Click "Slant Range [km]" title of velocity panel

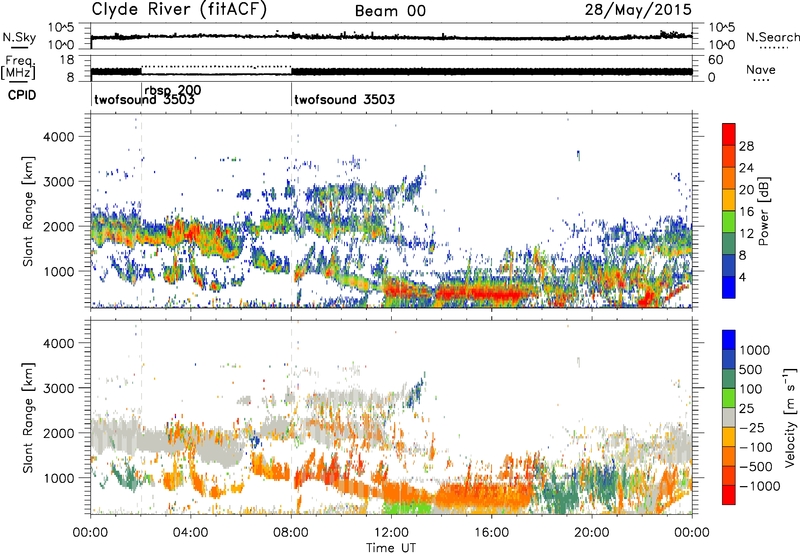pyautogui.click(x=28, y=417)
